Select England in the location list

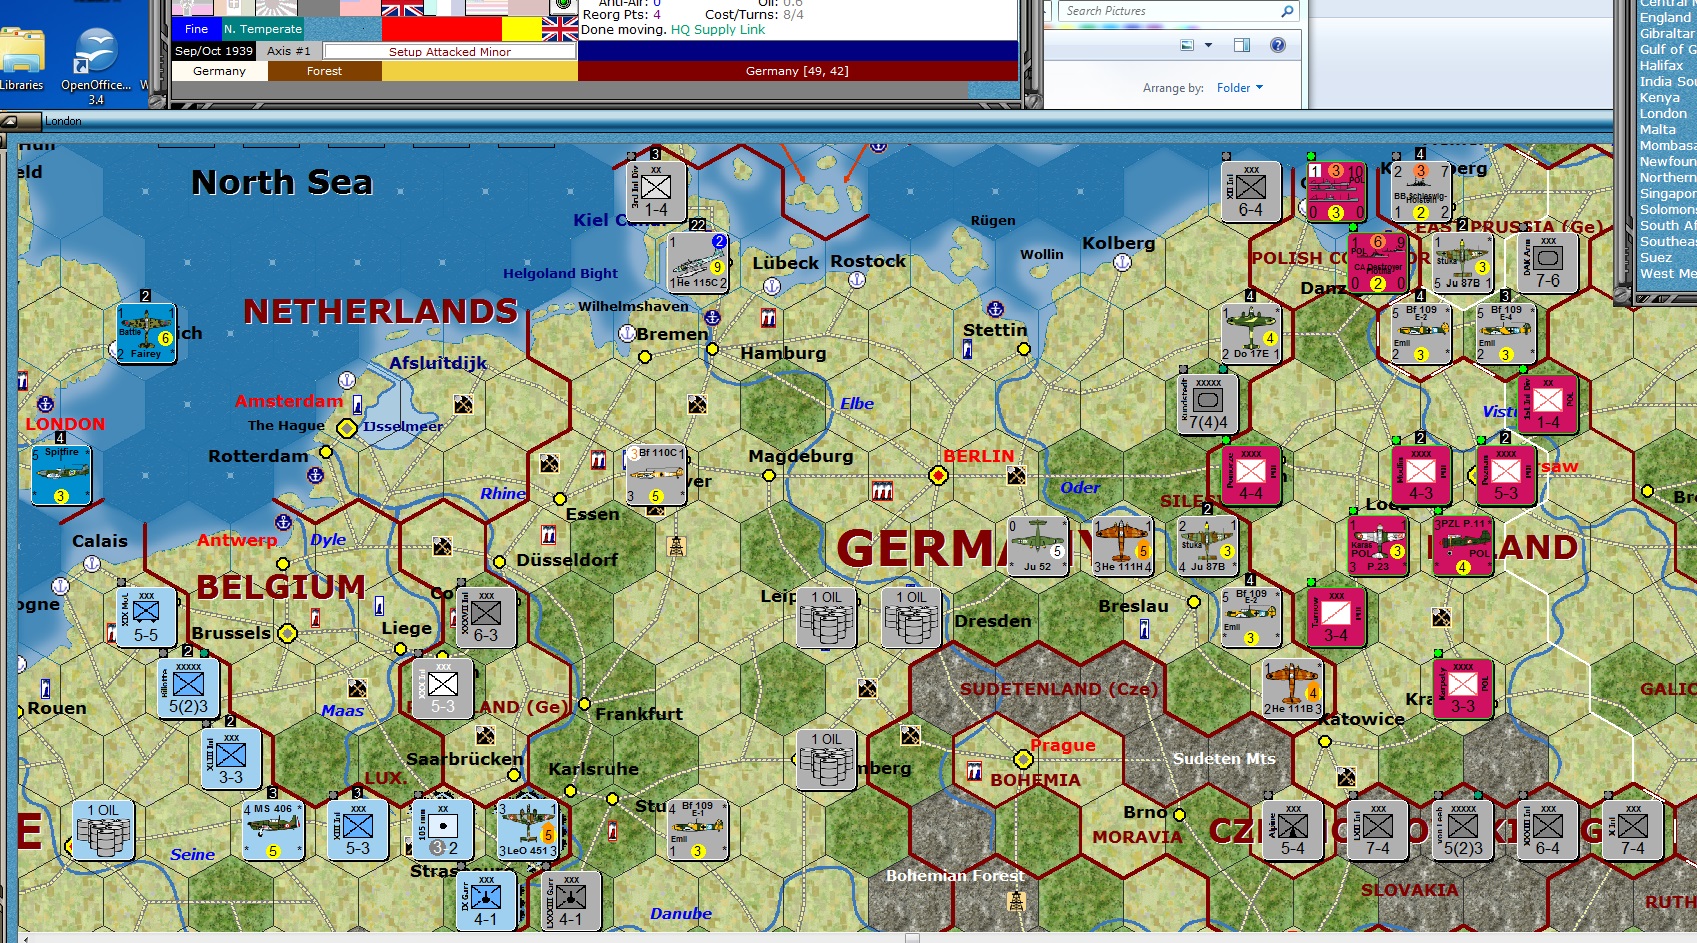1666,18
